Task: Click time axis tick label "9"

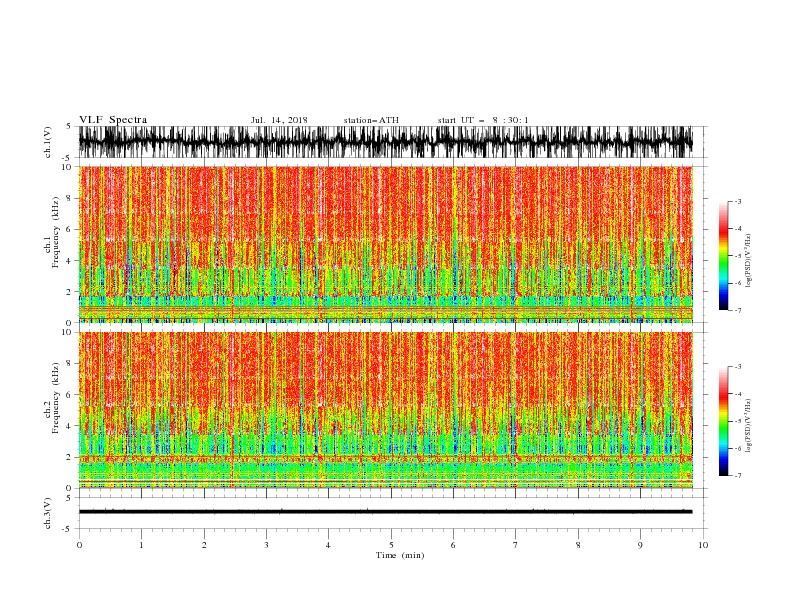Action: coord(640,545)
